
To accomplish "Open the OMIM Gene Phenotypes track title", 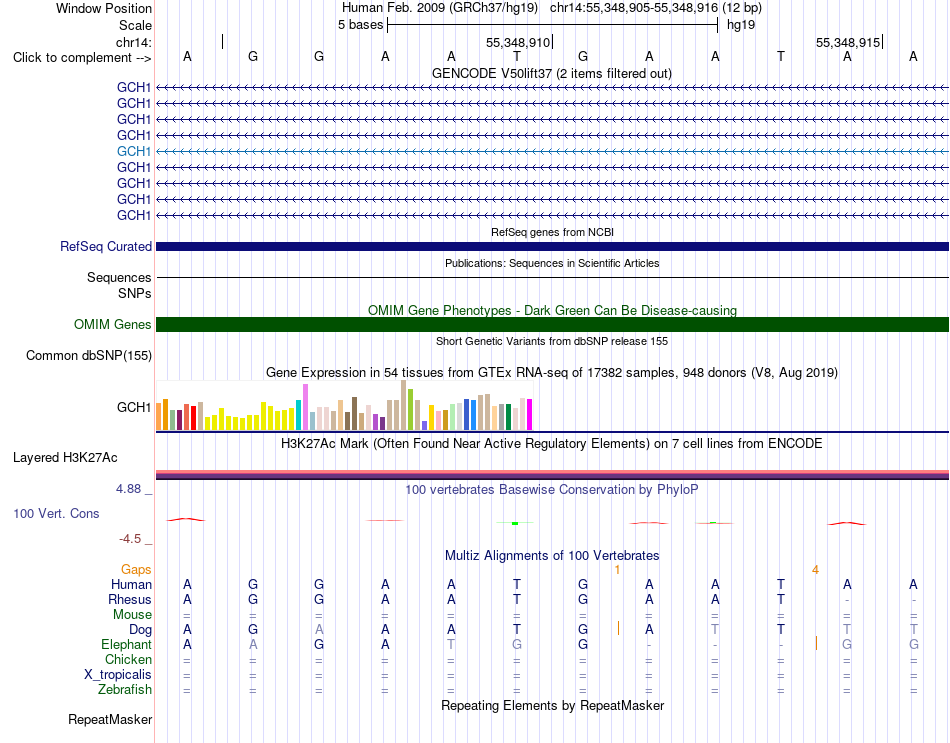I will pos(552,310).
